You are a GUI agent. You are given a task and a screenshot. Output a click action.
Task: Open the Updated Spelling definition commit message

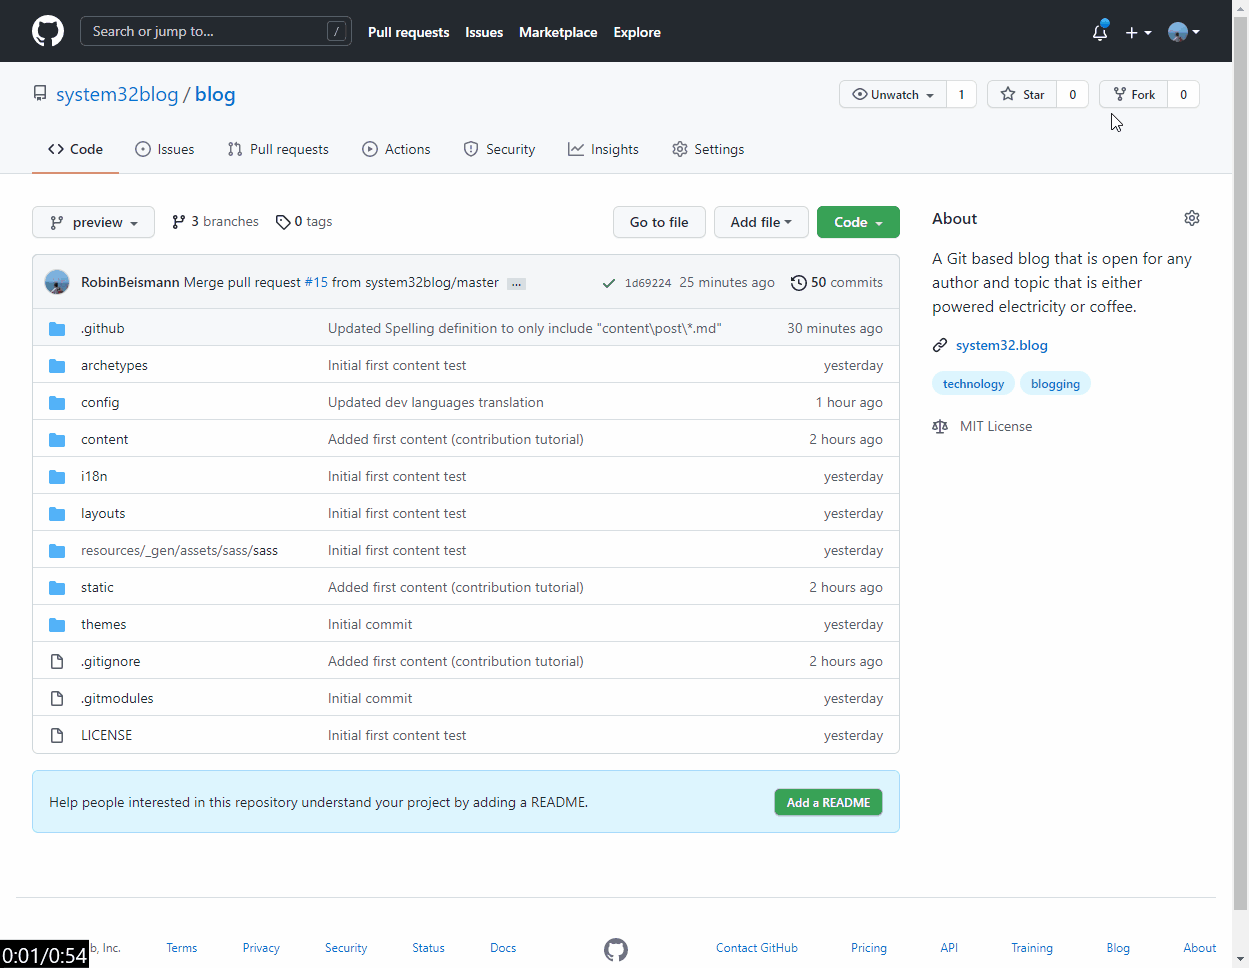point(525,328)
